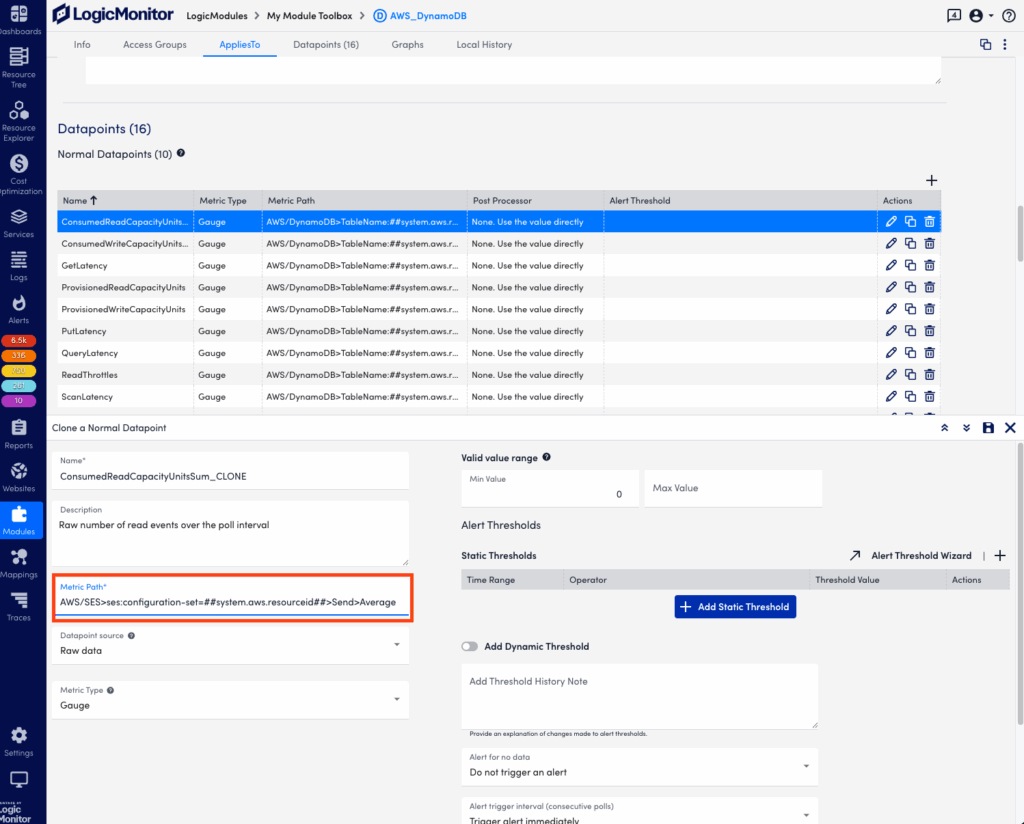Open the Metric Type Gauge dropdown
The image size is (1024, 824).
coord(231,699)
